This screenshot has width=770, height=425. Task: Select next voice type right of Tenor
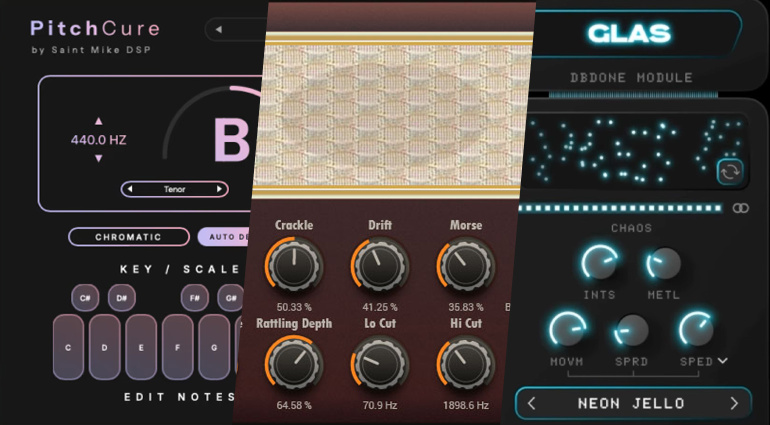[219, 189]
